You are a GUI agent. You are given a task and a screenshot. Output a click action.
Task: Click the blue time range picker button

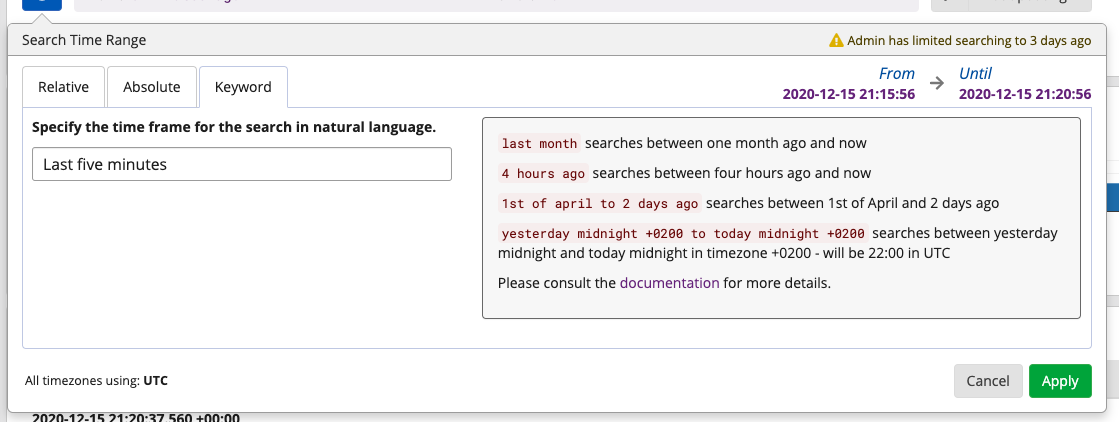[x=42, y=4]
